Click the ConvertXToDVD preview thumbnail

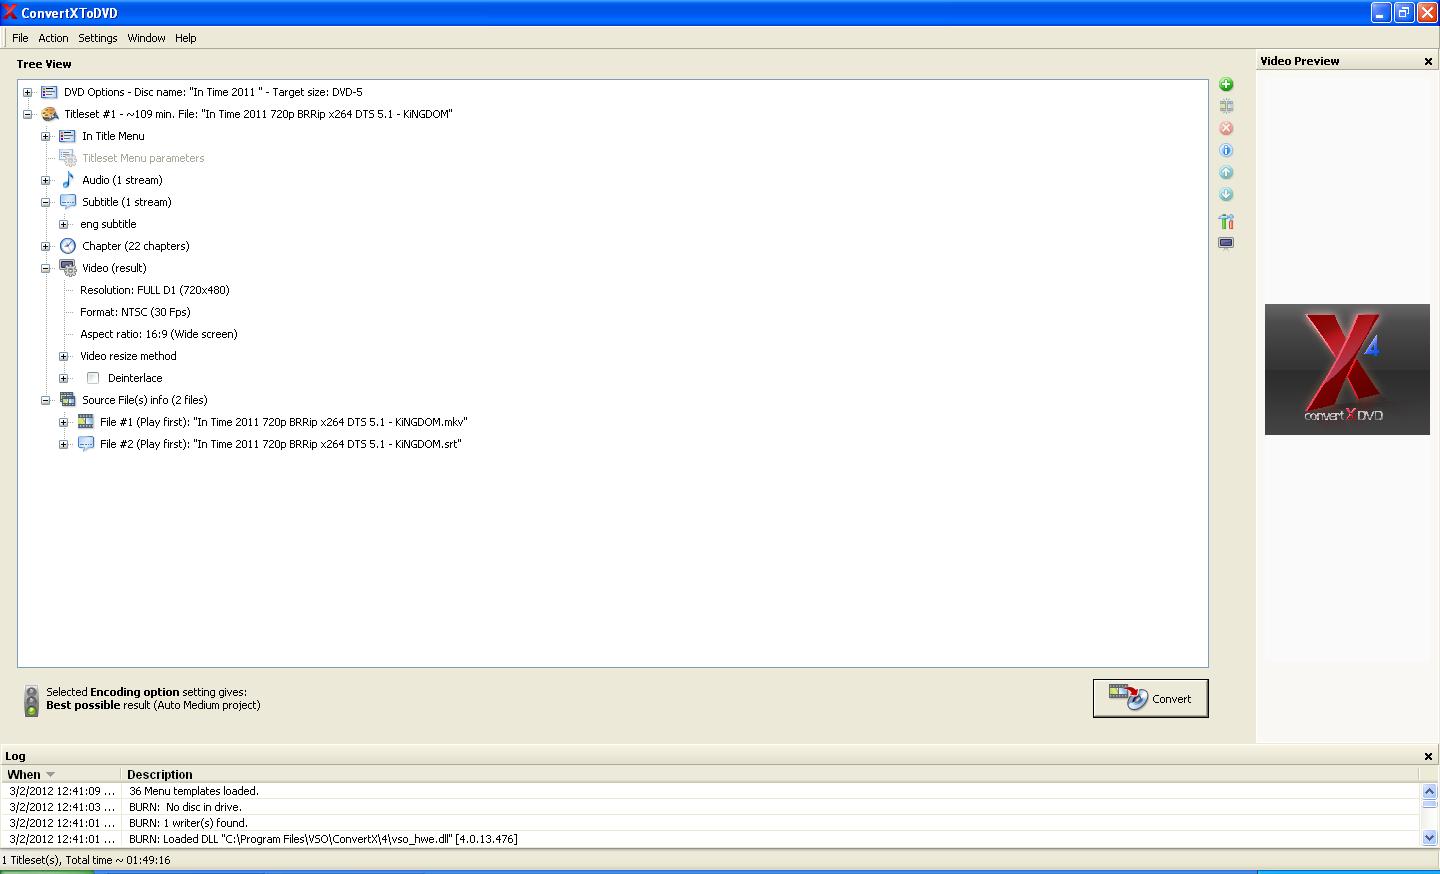1347,369
